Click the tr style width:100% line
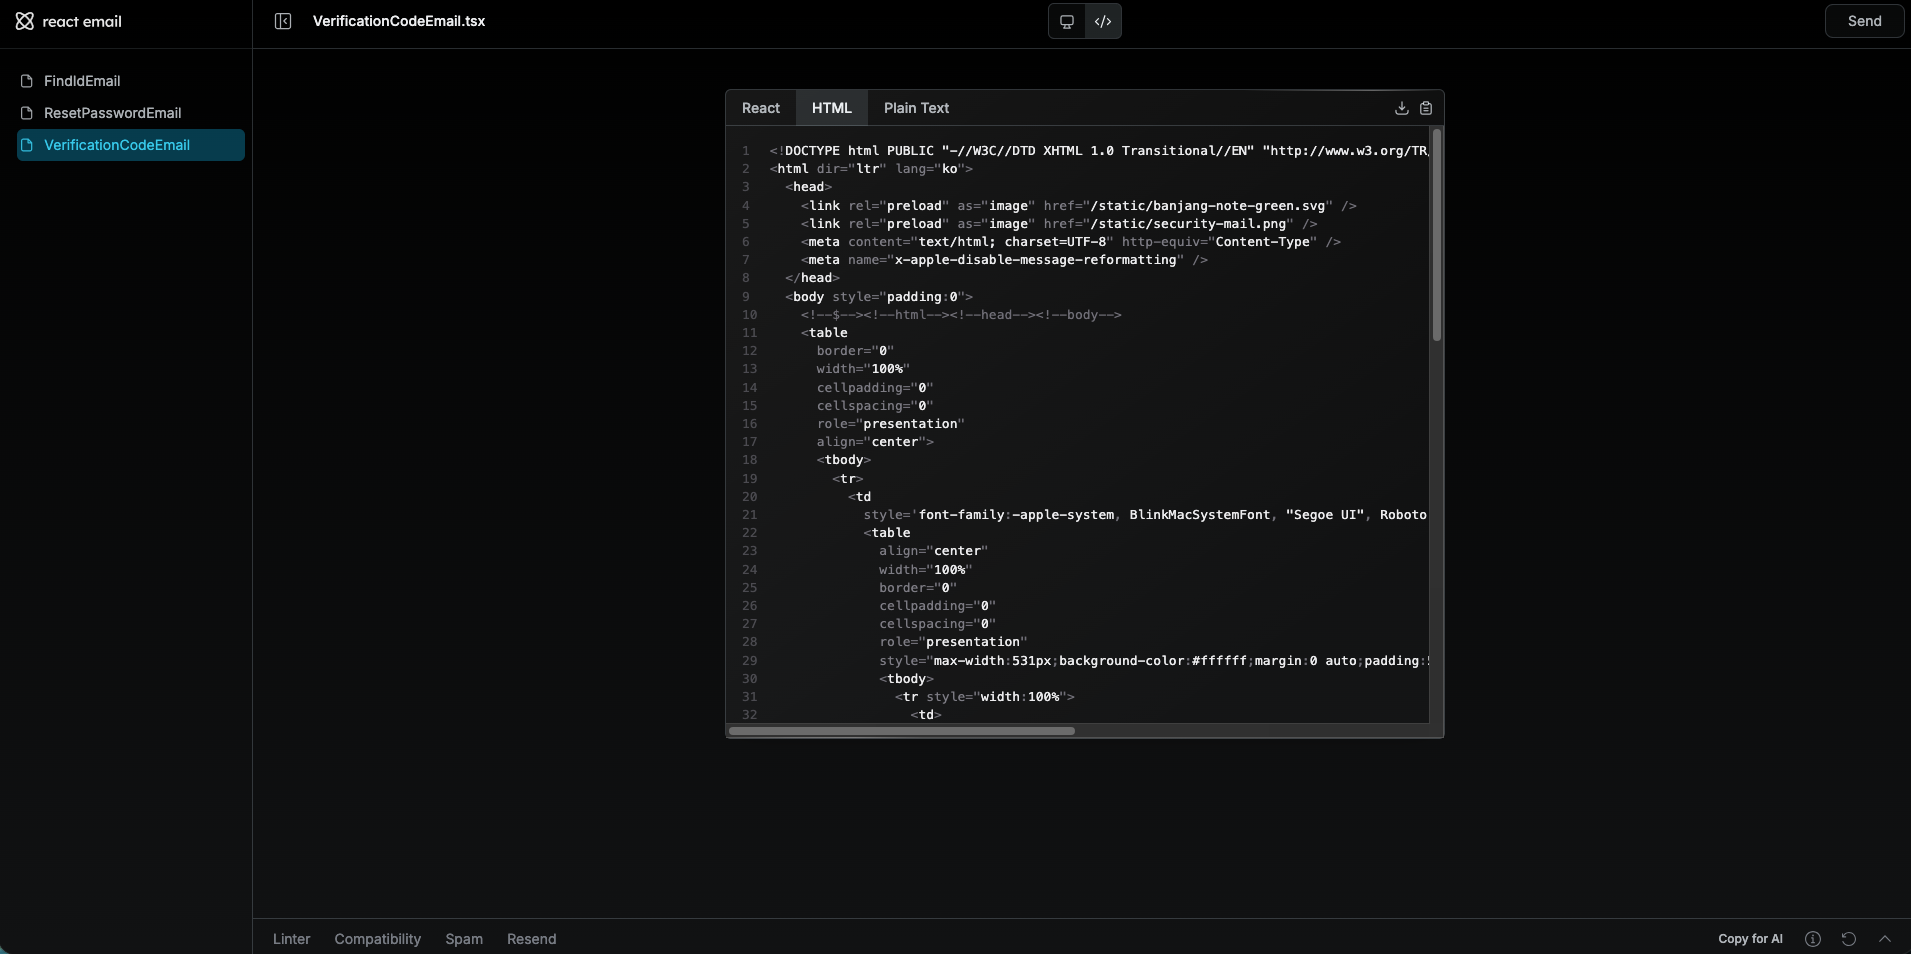Viewport: 1911px width, 954px height. click(985, 697)
